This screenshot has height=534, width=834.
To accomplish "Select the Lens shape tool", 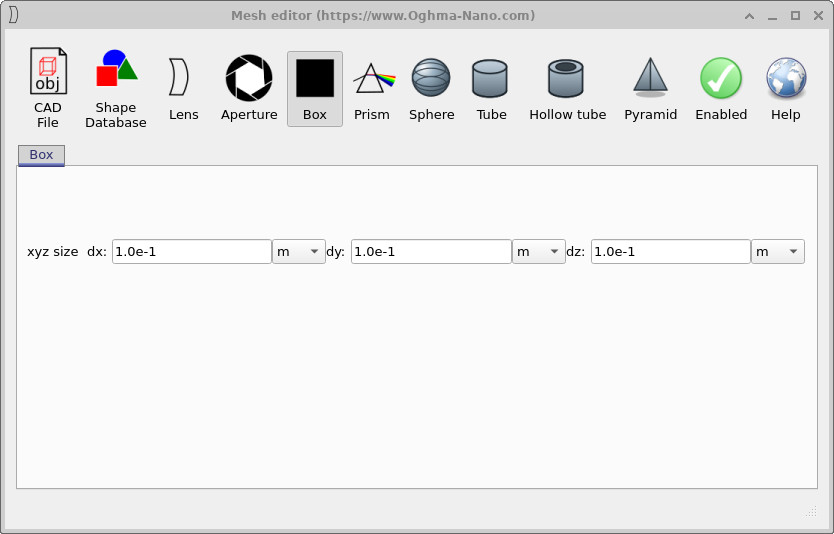I will [x=183, y=88].
